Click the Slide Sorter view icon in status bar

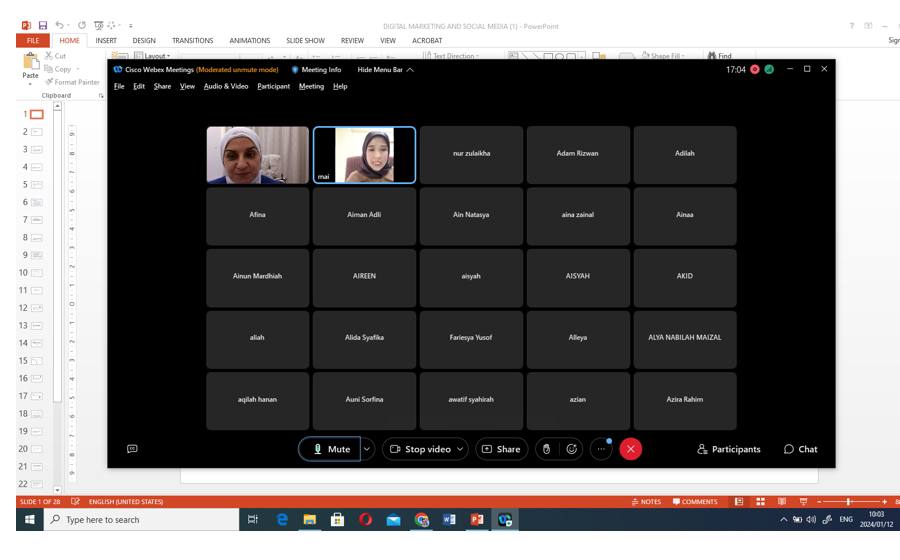point(761,502)
